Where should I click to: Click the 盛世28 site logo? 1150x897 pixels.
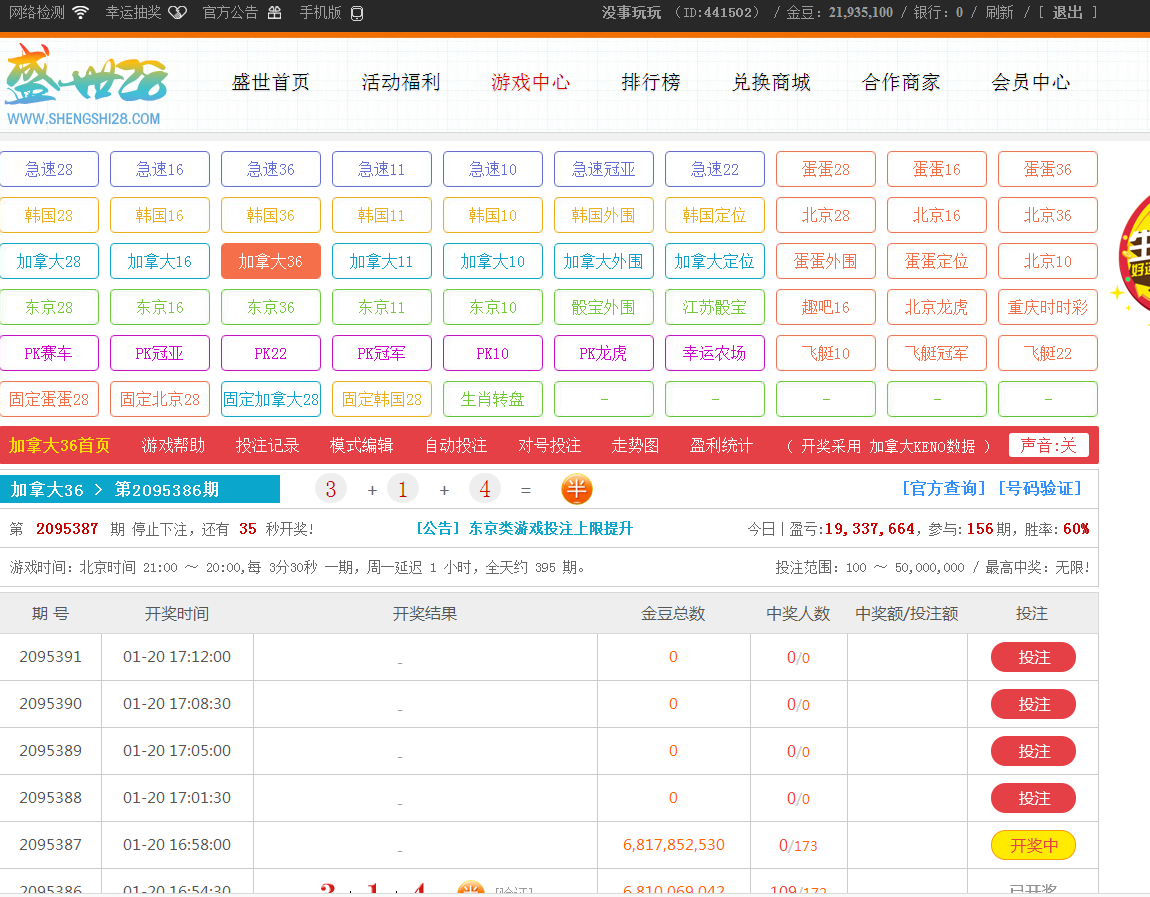point(85,84)
